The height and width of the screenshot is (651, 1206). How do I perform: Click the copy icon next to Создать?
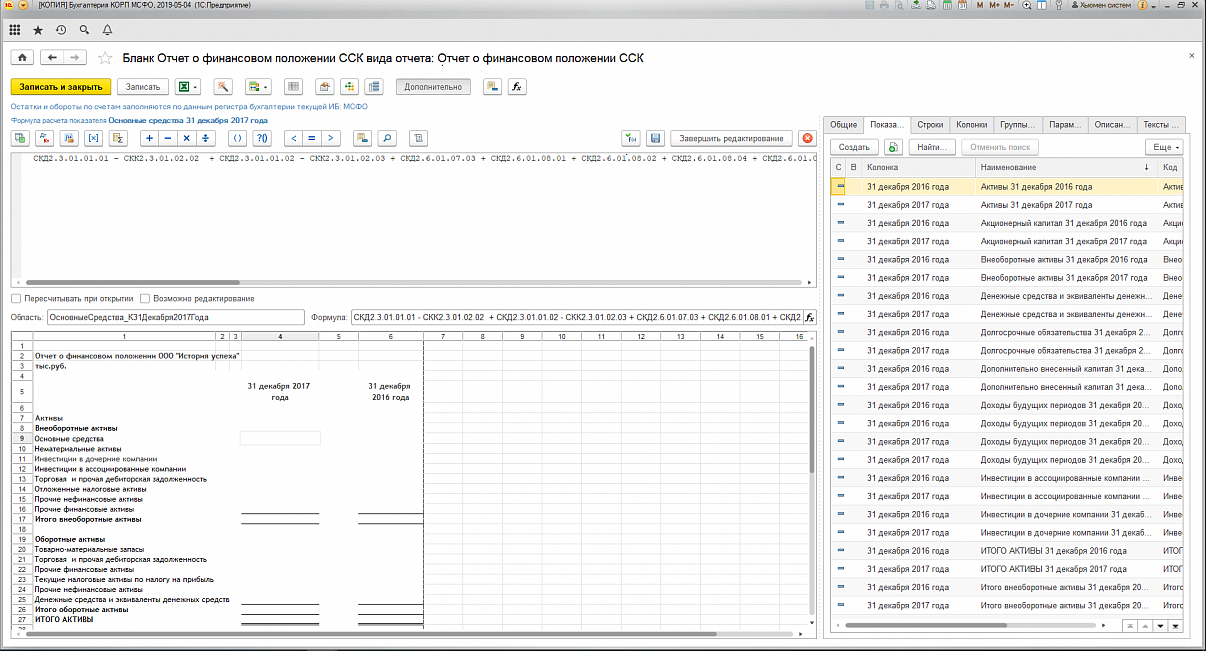tap(894, 147)
